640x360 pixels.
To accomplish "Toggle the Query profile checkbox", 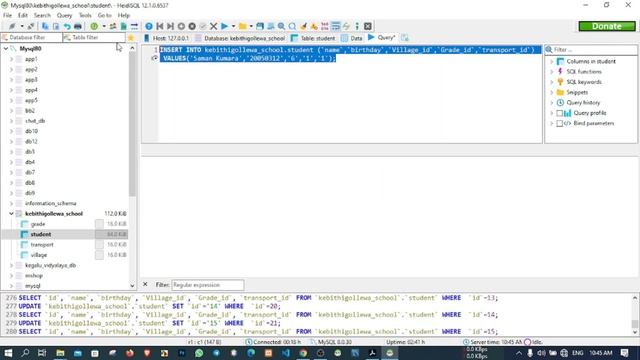I will 560,113.
